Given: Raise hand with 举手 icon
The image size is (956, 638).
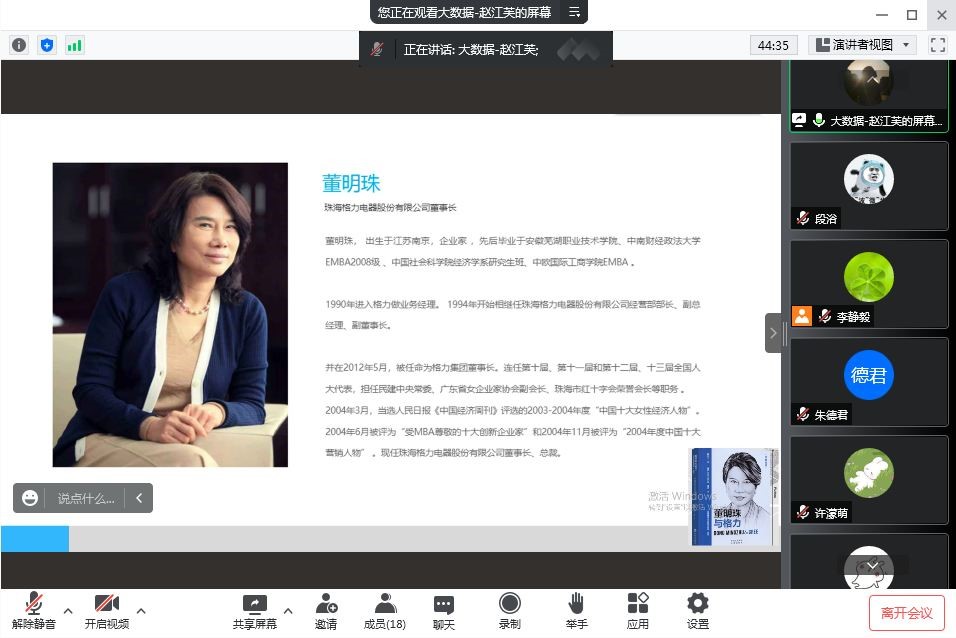Looking at the screenshot, I should 576,611.
